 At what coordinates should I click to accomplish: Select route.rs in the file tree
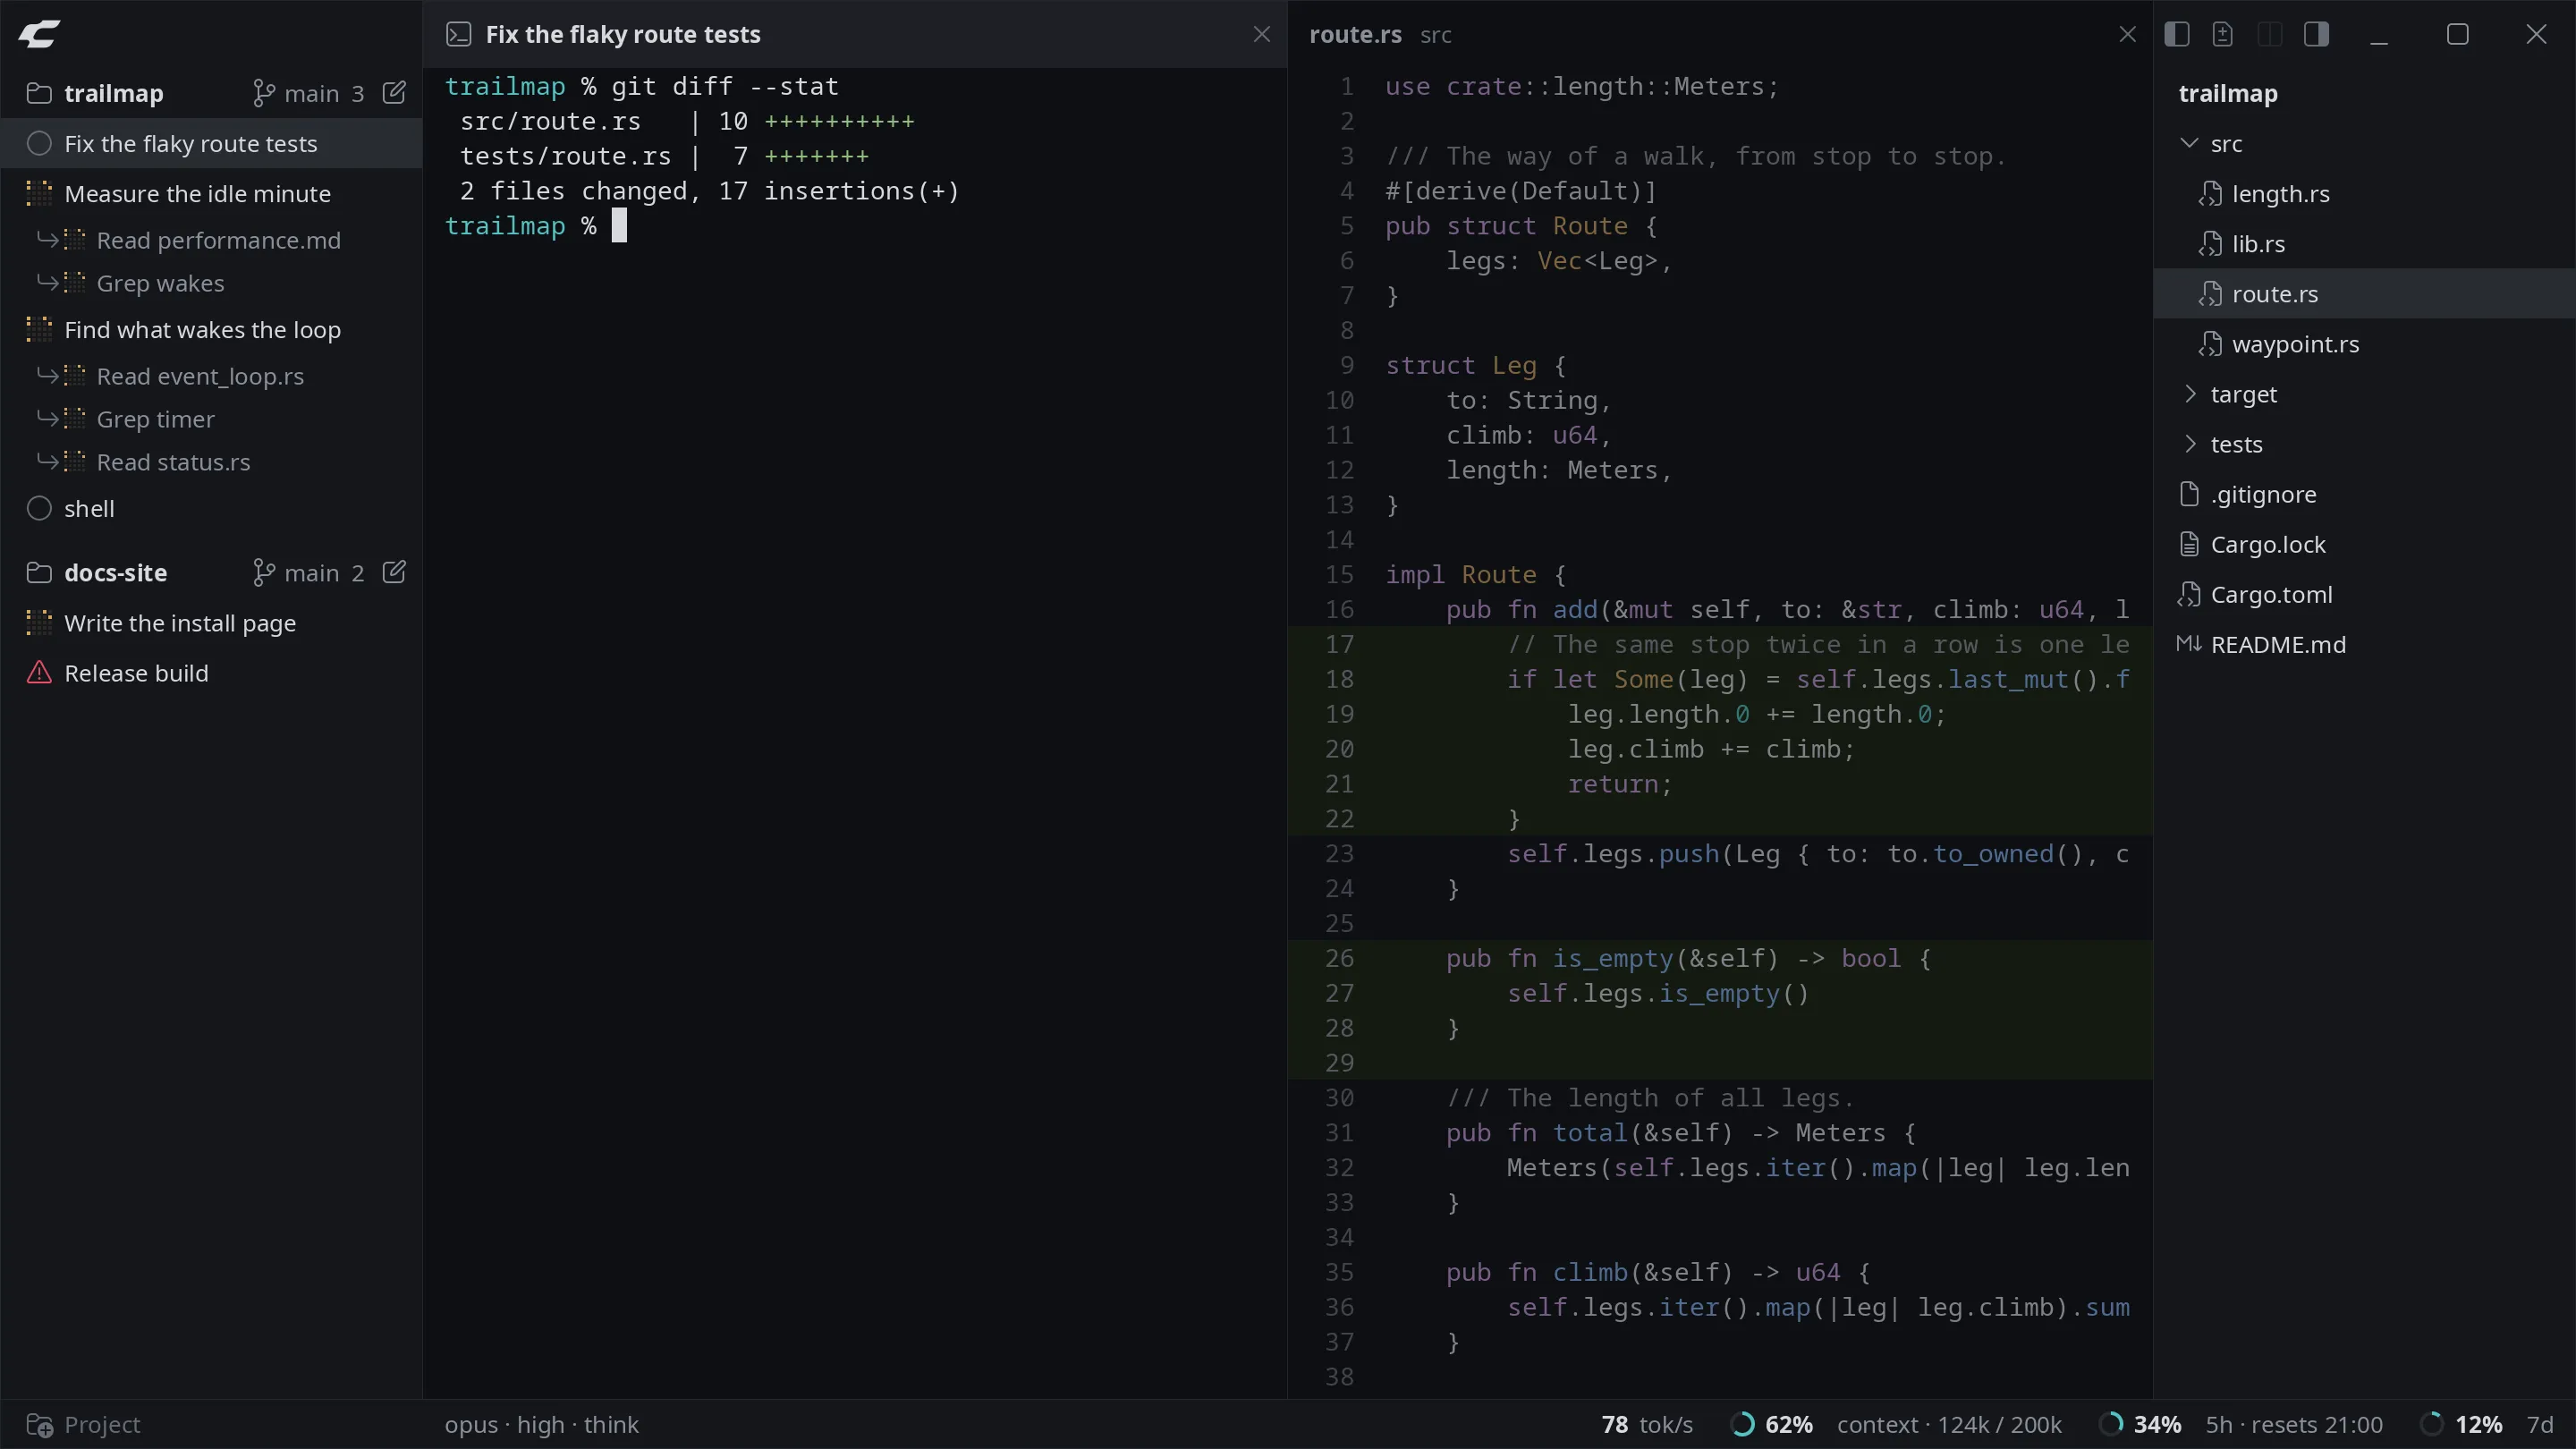pyautogui.click(x=2364, y=293)
